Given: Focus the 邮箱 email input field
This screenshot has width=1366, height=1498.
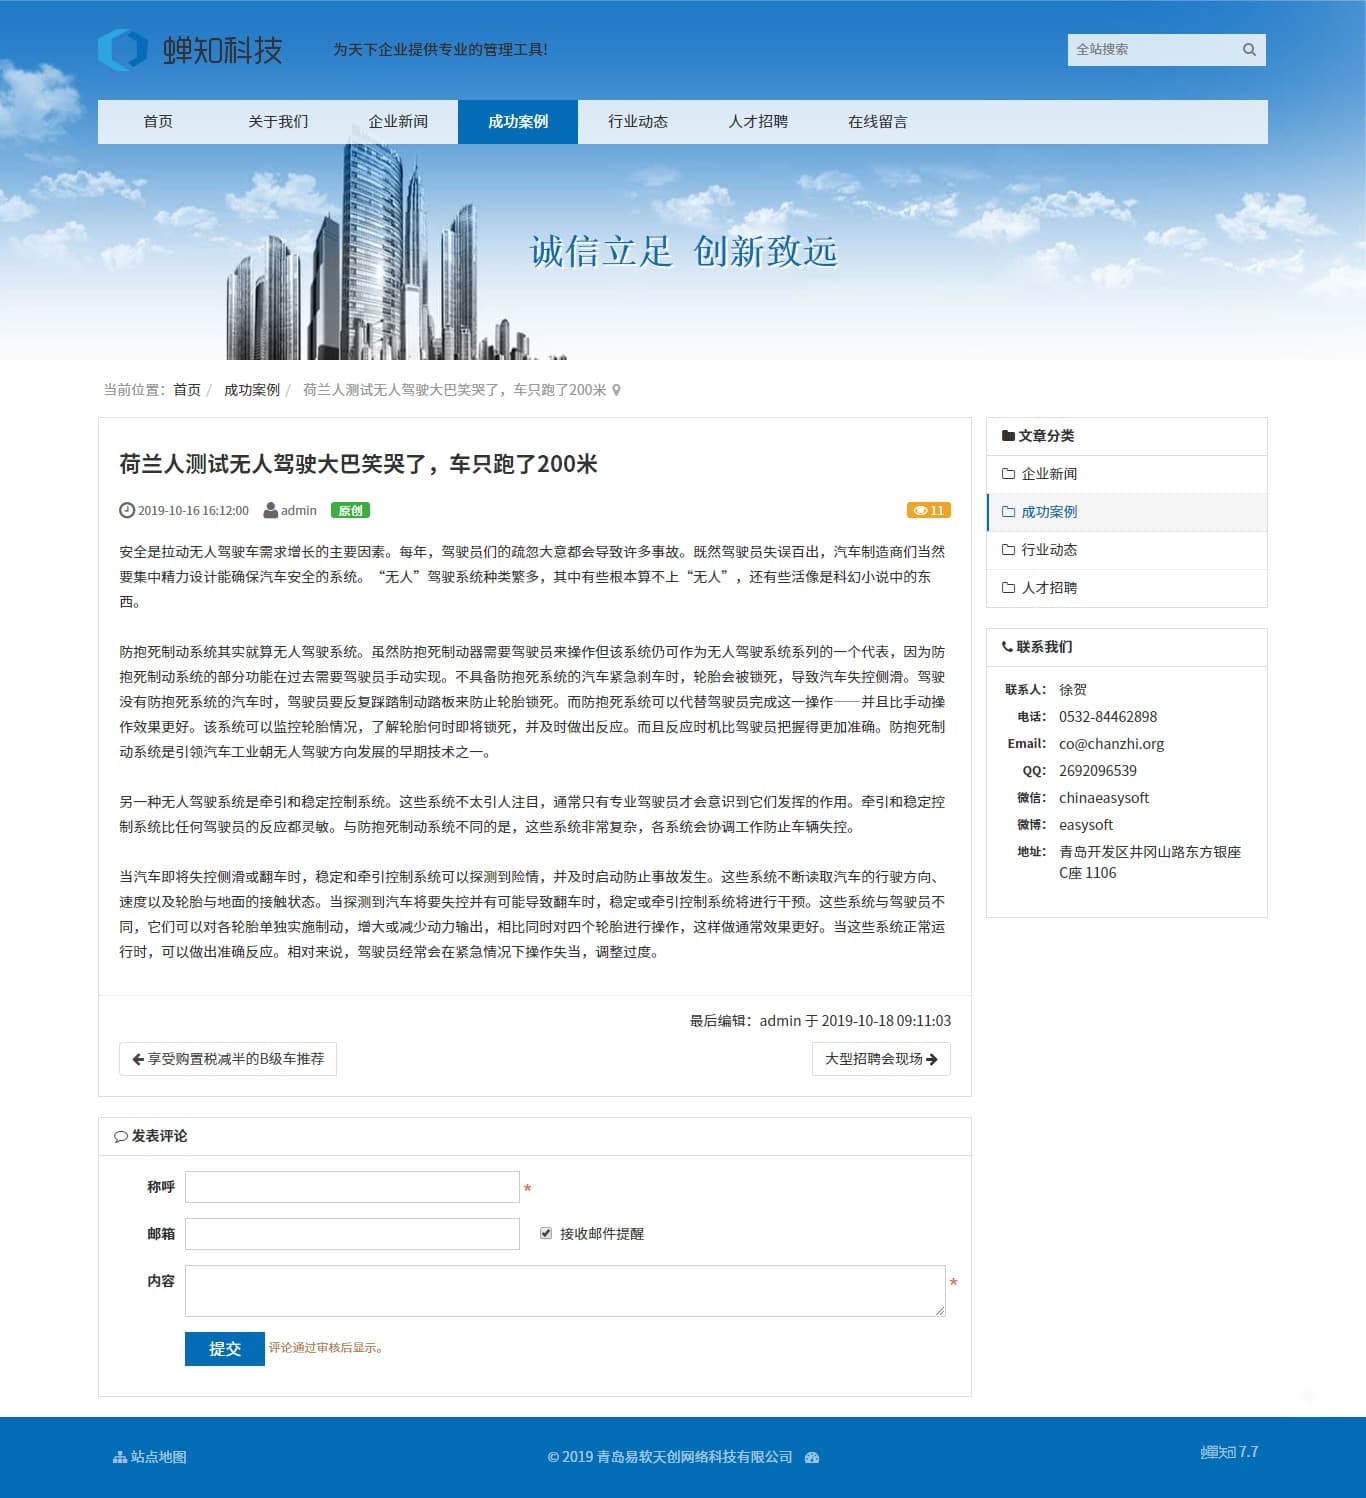Looking at the screenshot, I should (352, 1234).
